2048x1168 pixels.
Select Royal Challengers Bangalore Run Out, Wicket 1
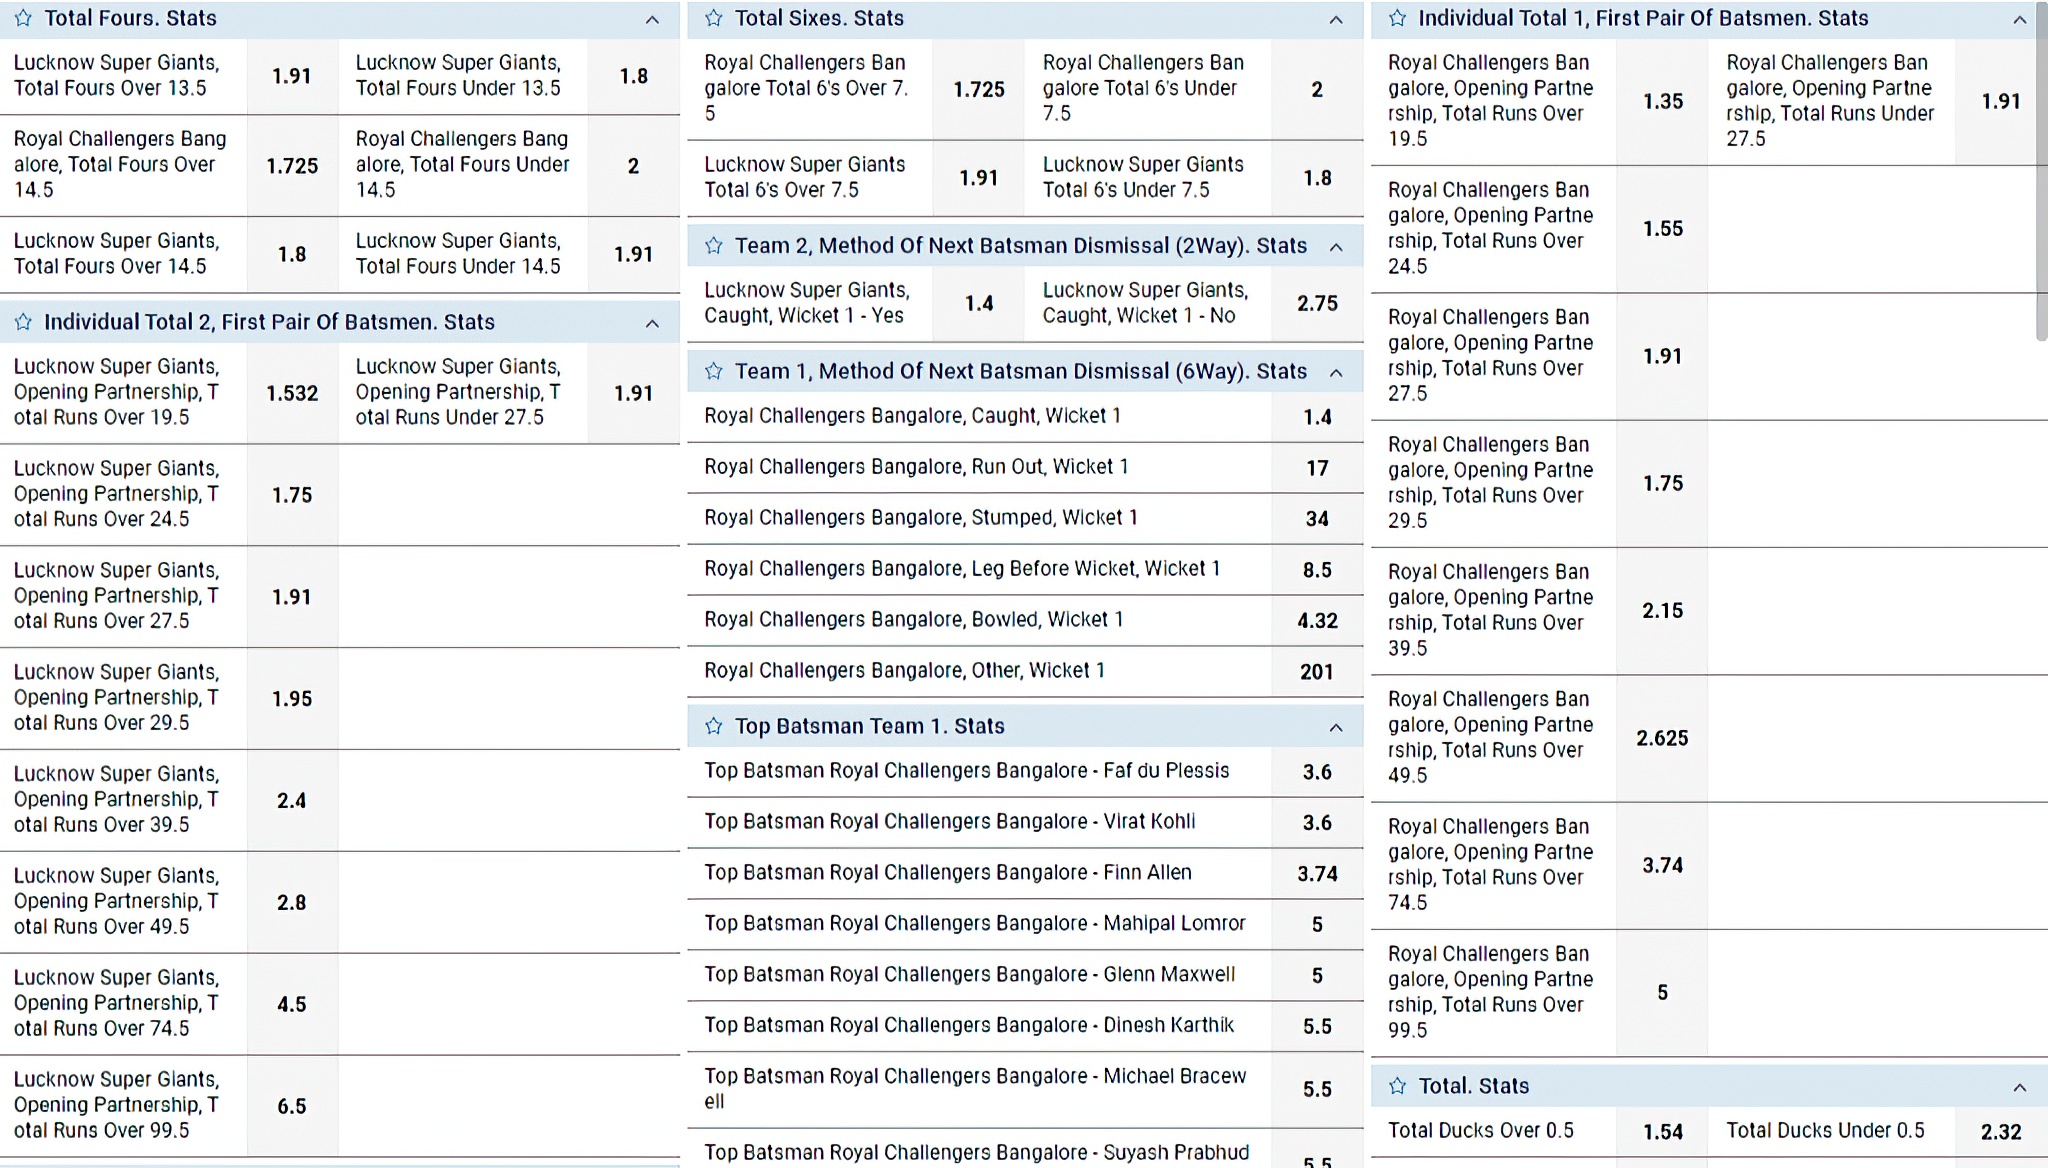1317,468
